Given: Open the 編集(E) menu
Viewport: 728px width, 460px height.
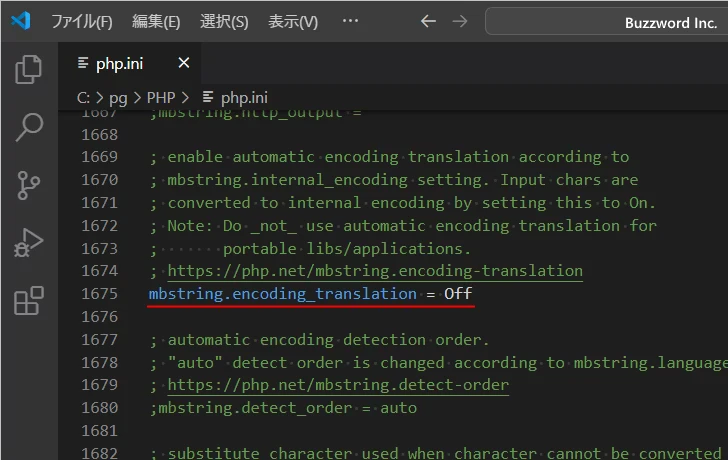Looking at the screenshot, I should 156,21.
